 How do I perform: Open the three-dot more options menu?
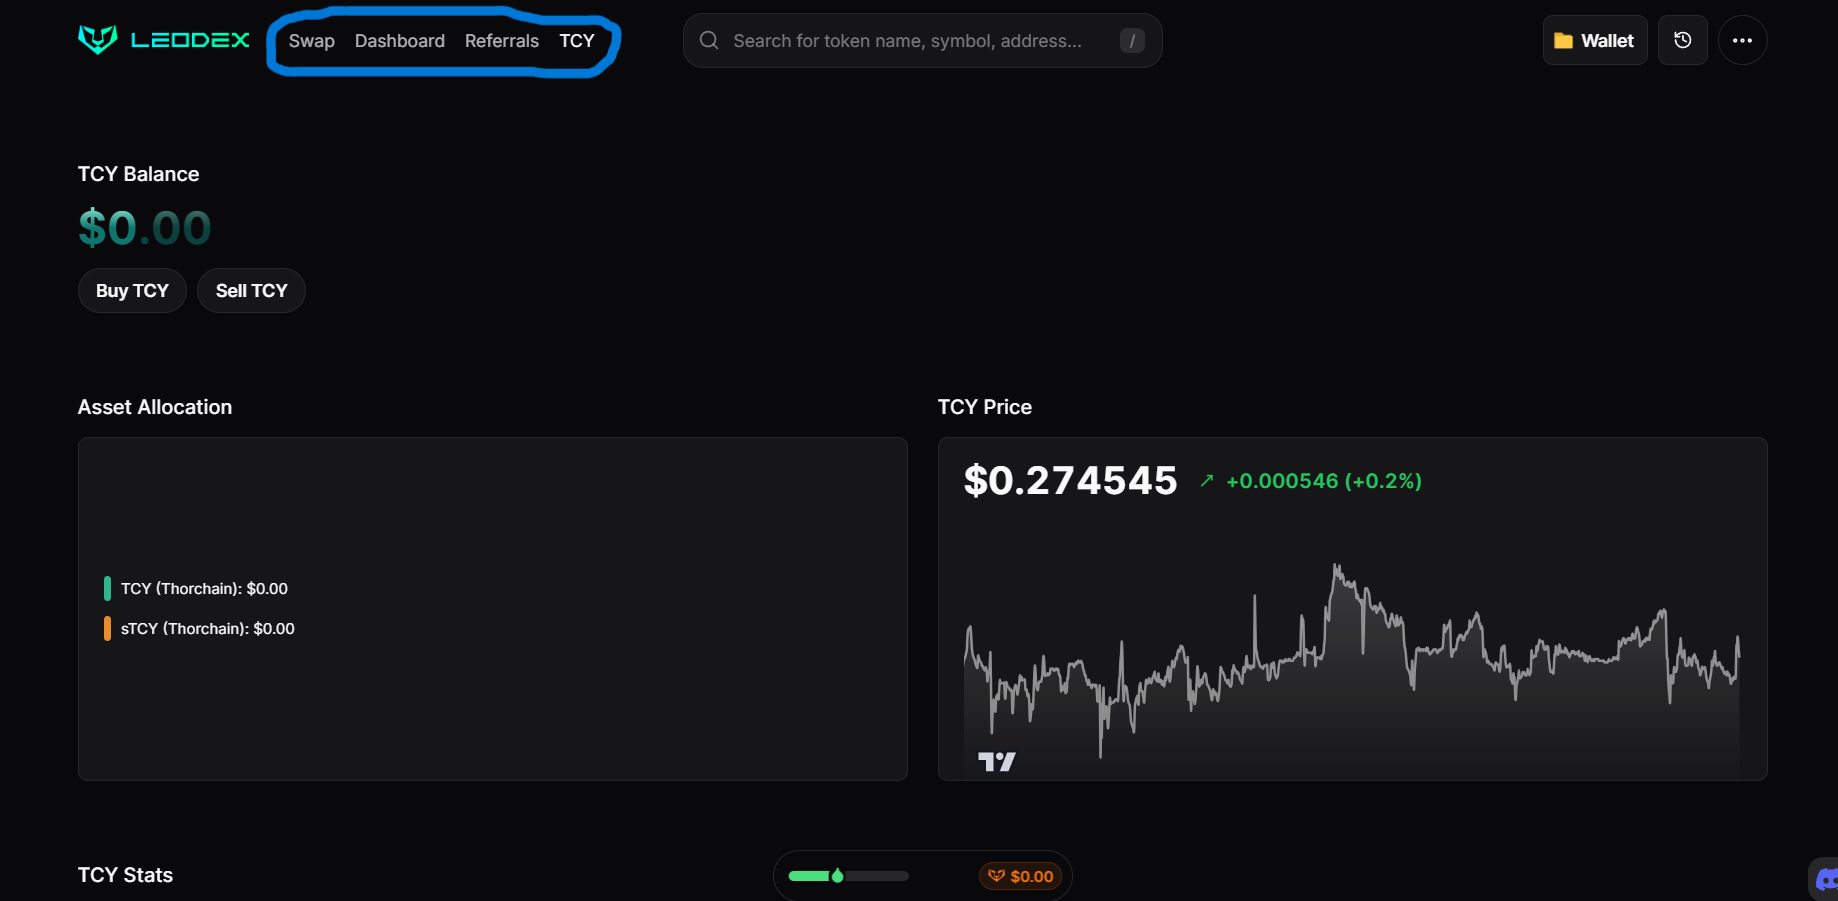click(x=1742, y=41)
